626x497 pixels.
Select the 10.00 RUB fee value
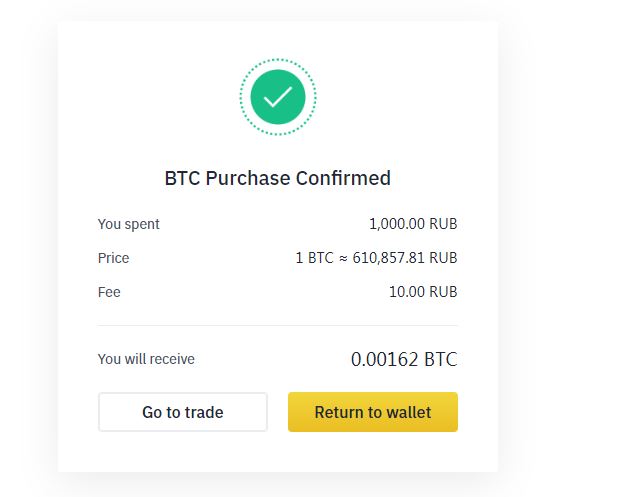423,292
